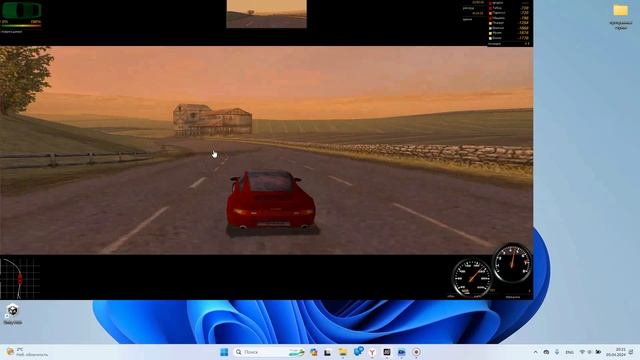Click the speedometer gauge in the game HUD
This screenshot has height=360, width=640.
coord(472,278)
